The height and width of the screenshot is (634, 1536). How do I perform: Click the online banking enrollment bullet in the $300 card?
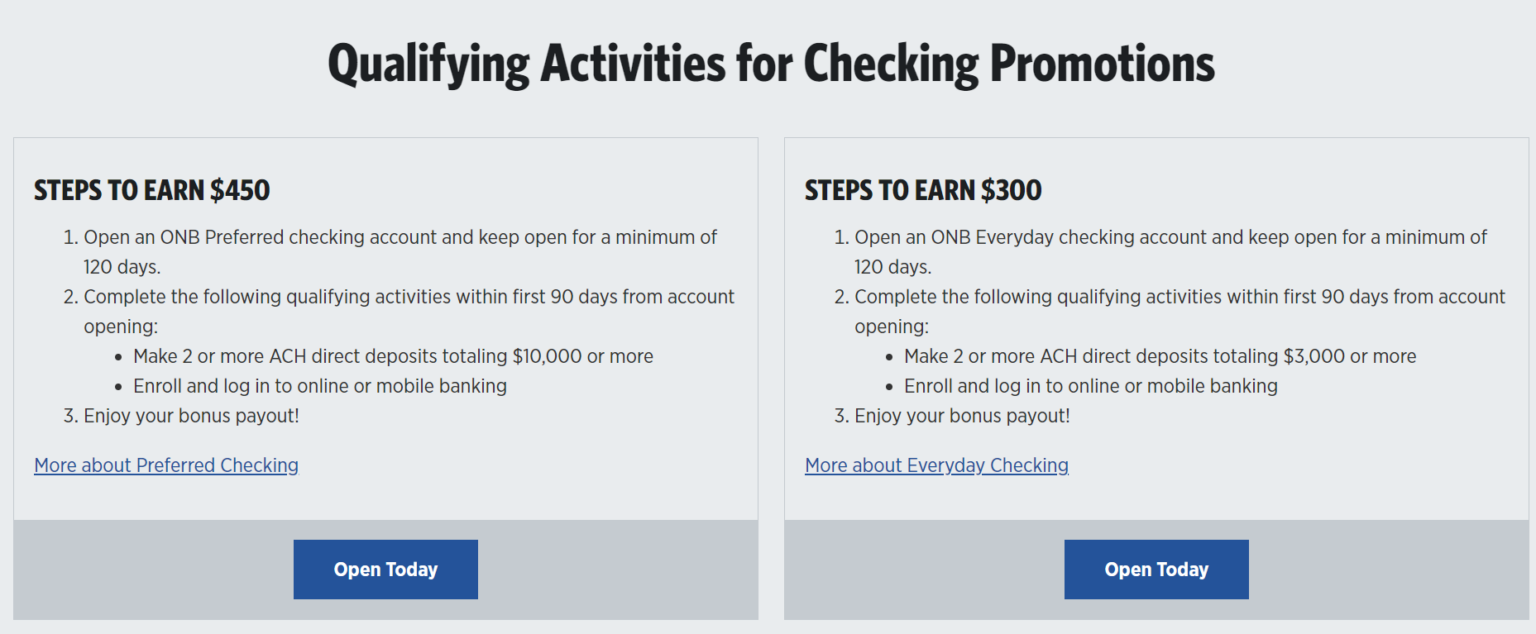[x=1091, y=386]
